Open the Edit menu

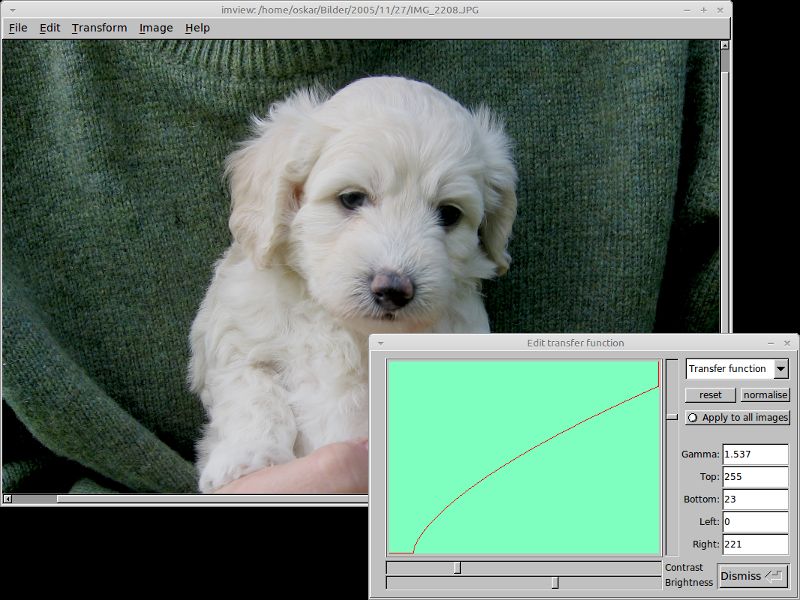click(x=49, y=28)
